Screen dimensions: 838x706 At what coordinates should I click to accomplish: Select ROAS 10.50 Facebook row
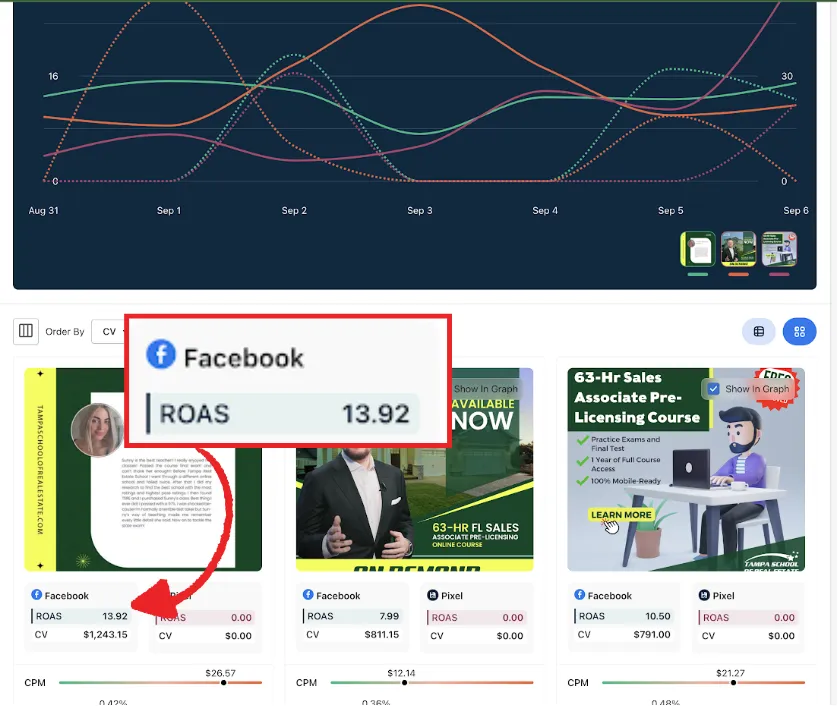(x=623, y=616)
